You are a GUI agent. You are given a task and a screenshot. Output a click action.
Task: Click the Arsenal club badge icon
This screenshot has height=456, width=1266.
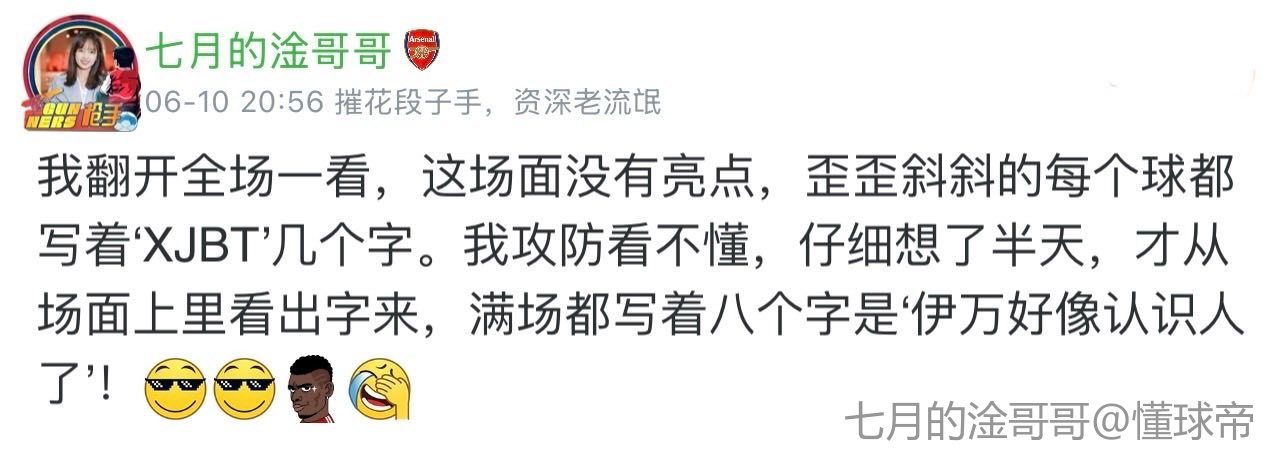pyautogui.click(x=421, y=50)
